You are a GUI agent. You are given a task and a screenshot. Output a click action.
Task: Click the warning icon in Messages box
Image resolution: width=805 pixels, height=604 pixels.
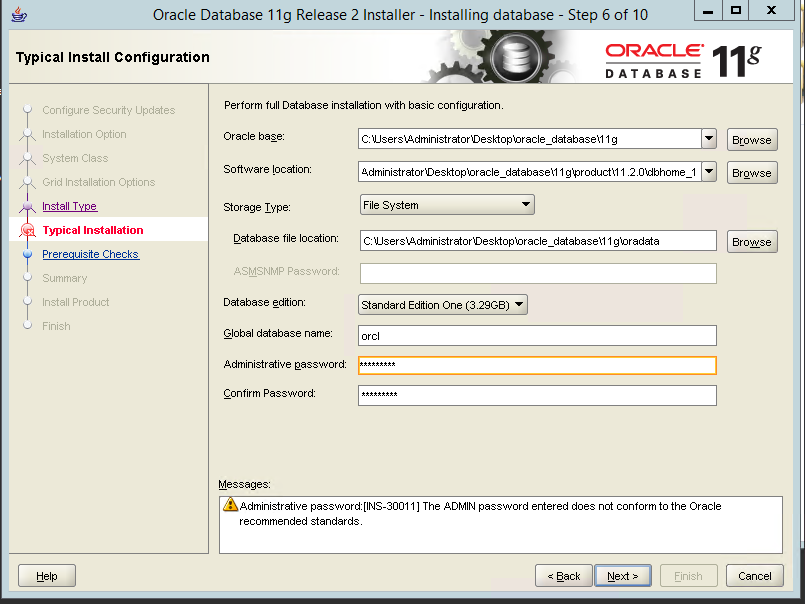tap(231, 504)
